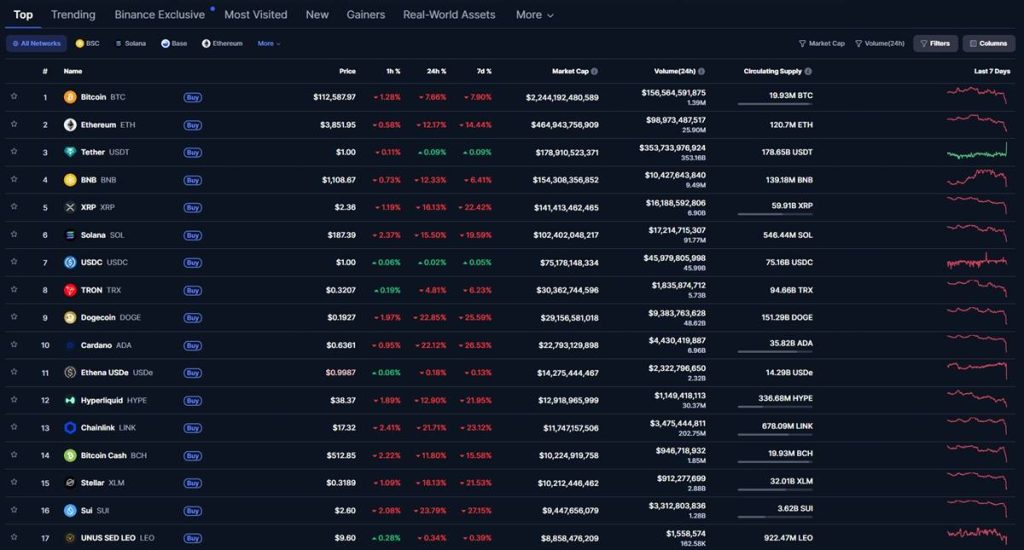Click the Buy button for Sui
This screenshot has width=1024, height=550.
tap(193, 511)
